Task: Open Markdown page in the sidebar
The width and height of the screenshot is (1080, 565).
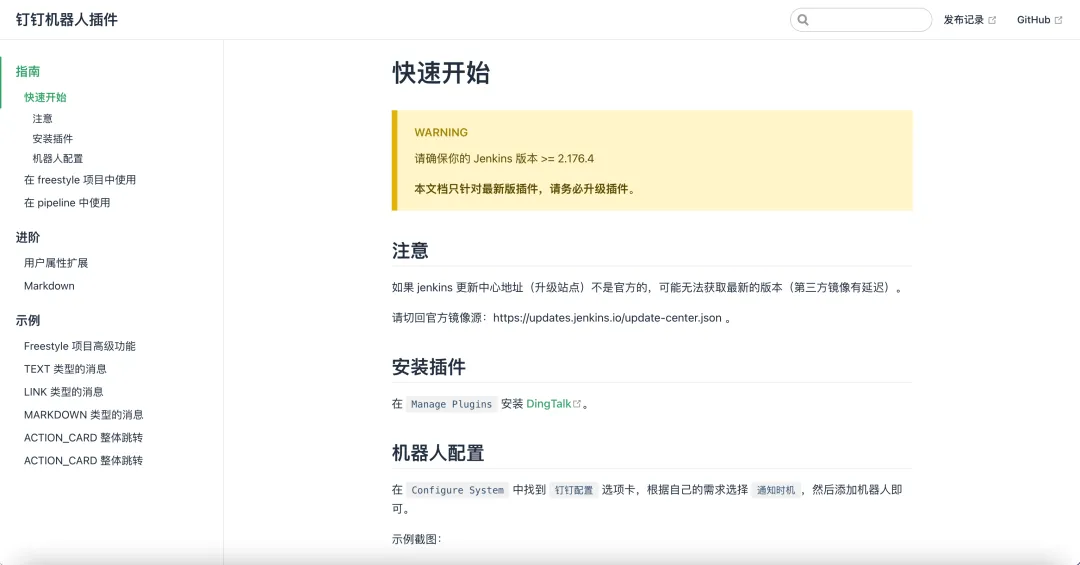Action: point(49,286)
